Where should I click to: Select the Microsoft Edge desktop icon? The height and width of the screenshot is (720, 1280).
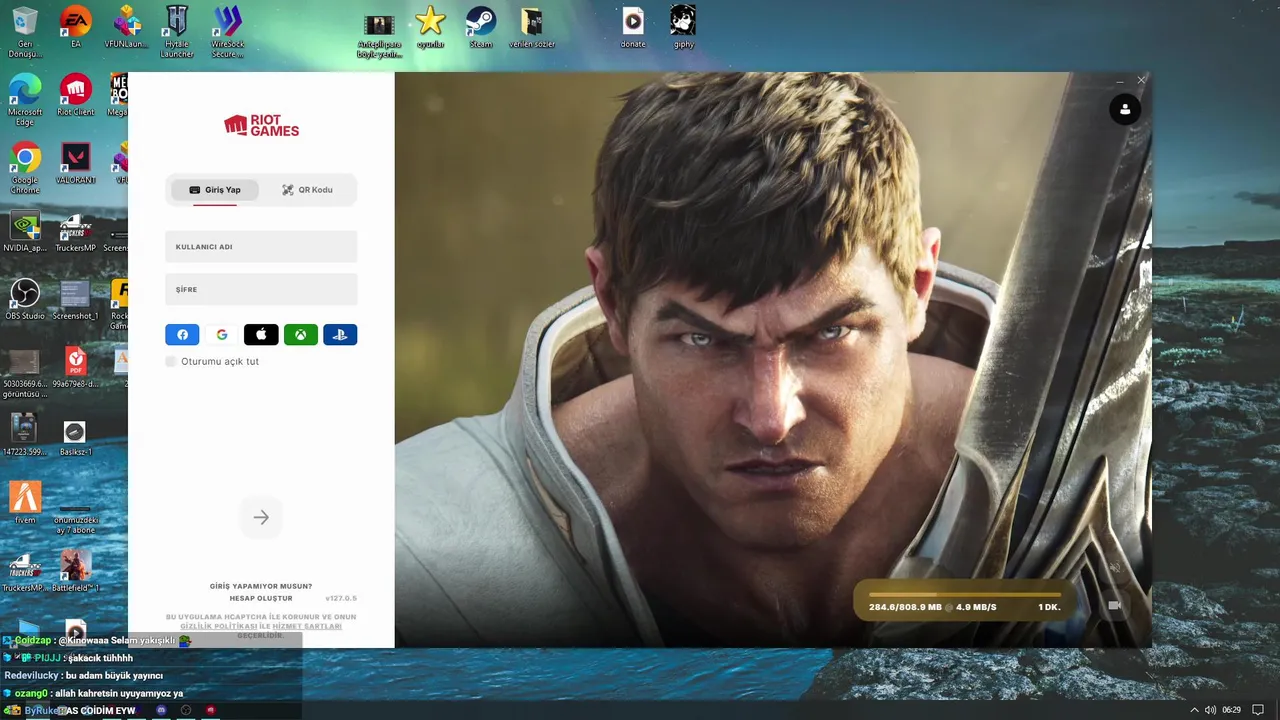[24, 100]
